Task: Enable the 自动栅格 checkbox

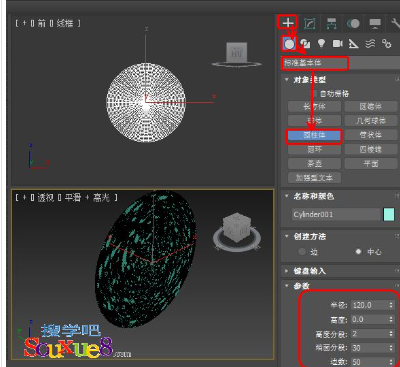Action: click(x=314, y=94)
